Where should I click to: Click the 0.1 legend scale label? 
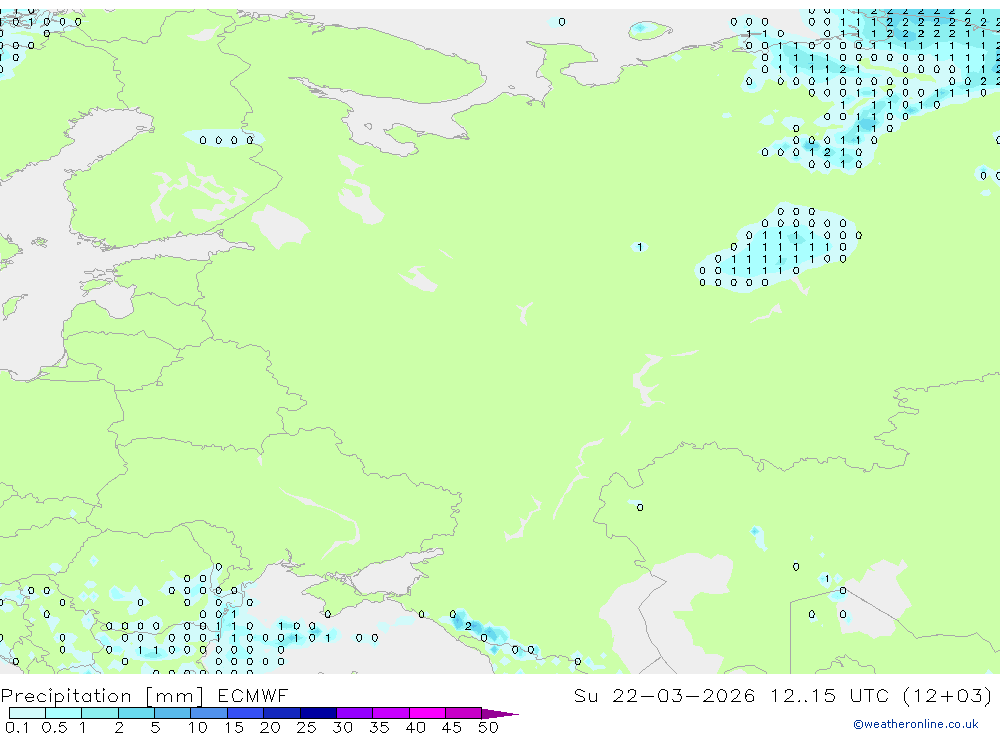point(17,727)
